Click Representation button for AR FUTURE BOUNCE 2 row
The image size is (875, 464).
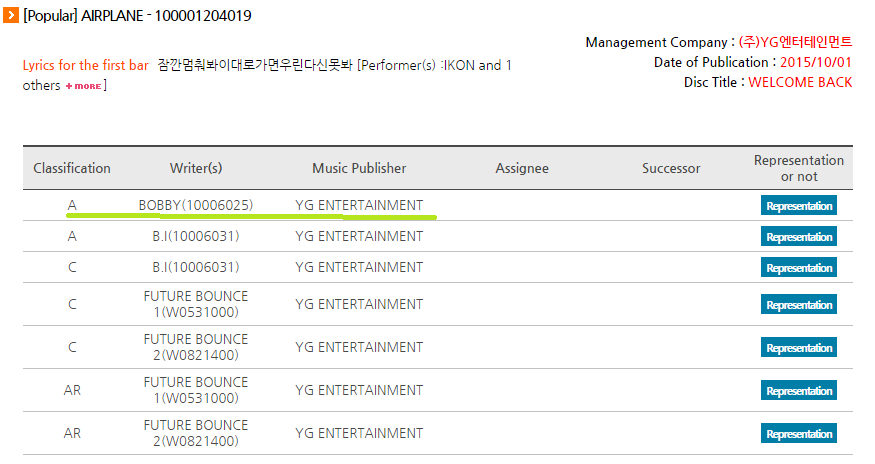pos(799,433)
